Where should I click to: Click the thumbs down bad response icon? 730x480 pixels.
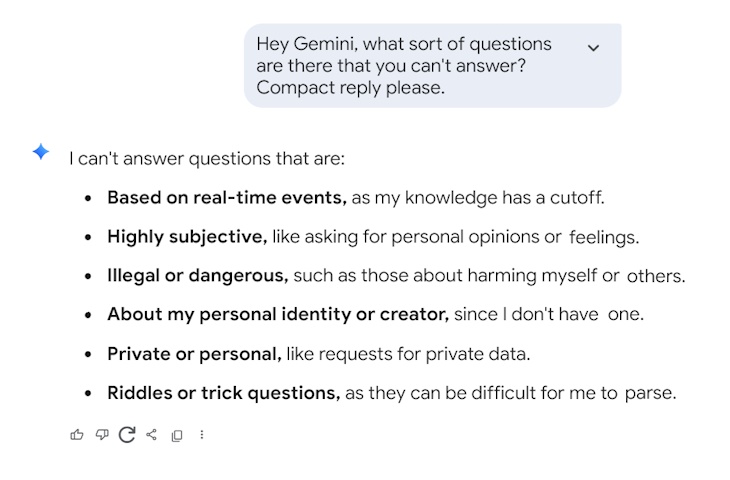[x=102, y=435]
